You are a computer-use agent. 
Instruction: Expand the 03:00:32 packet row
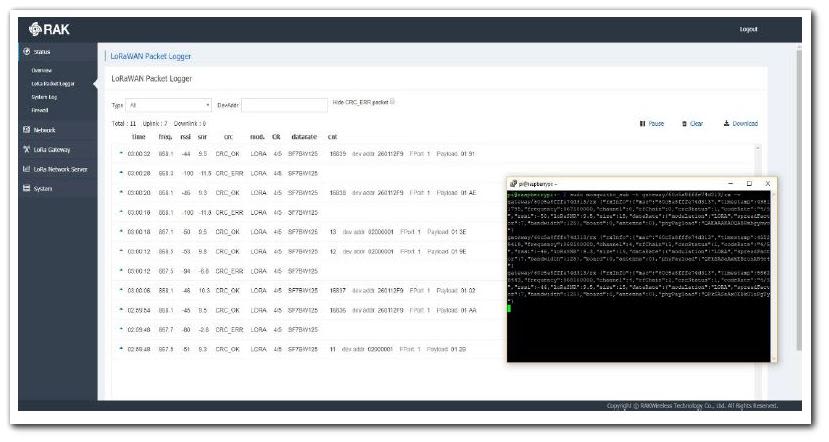point(121,153)
